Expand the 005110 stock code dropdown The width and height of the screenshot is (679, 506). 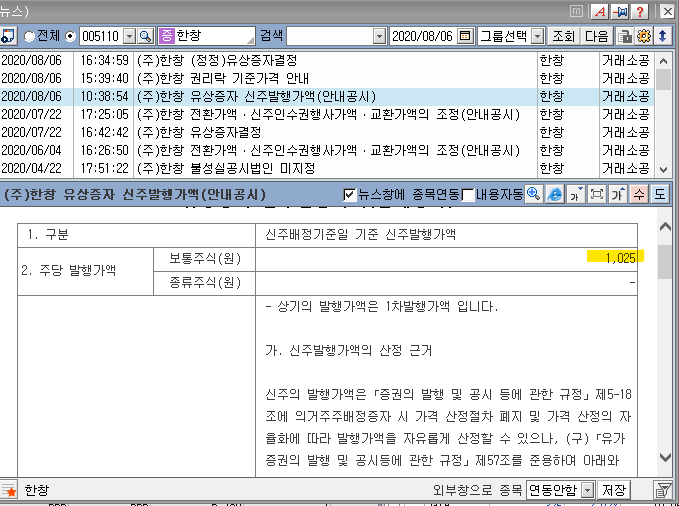(x=129, y=36)
